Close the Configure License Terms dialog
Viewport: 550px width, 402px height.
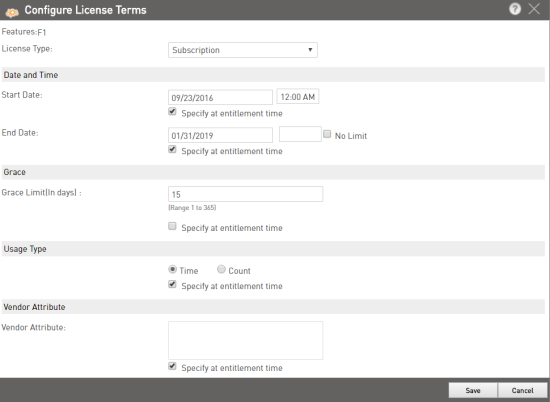[x=534, y=9]
